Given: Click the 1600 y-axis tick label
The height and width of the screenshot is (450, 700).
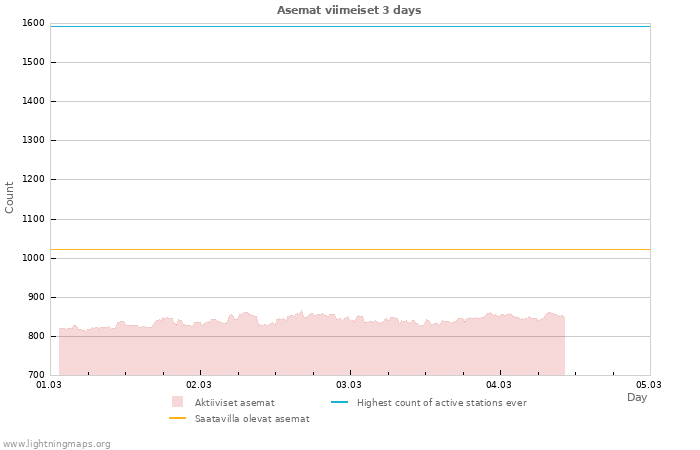Looking at the screenshot, I should 32,23.
